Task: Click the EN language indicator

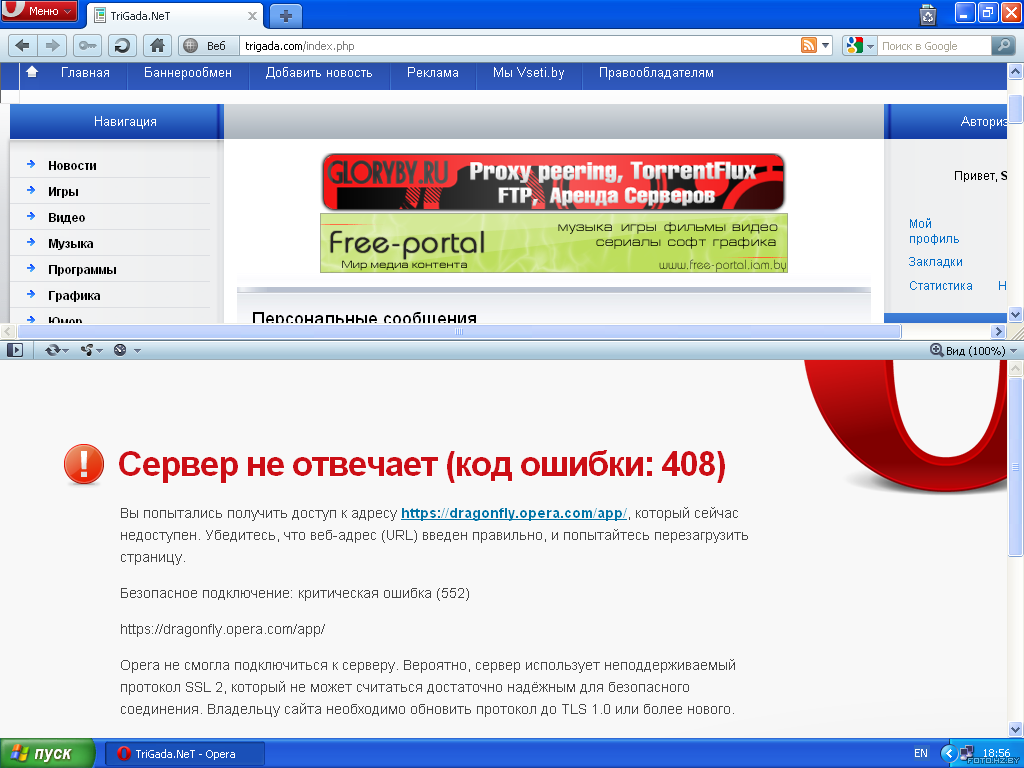Action: 921,753
